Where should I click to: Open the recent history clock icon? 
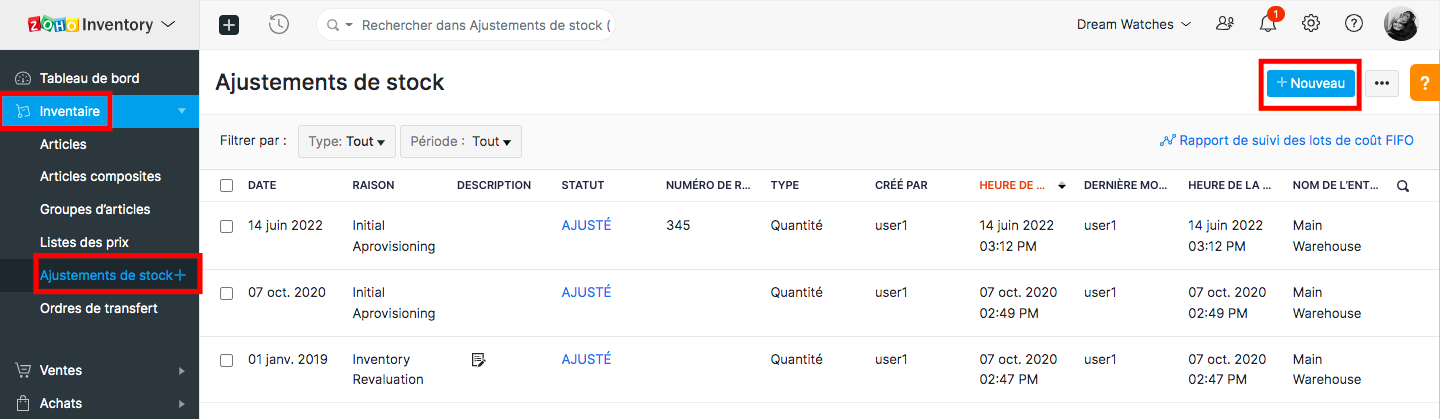click(279, 25)
